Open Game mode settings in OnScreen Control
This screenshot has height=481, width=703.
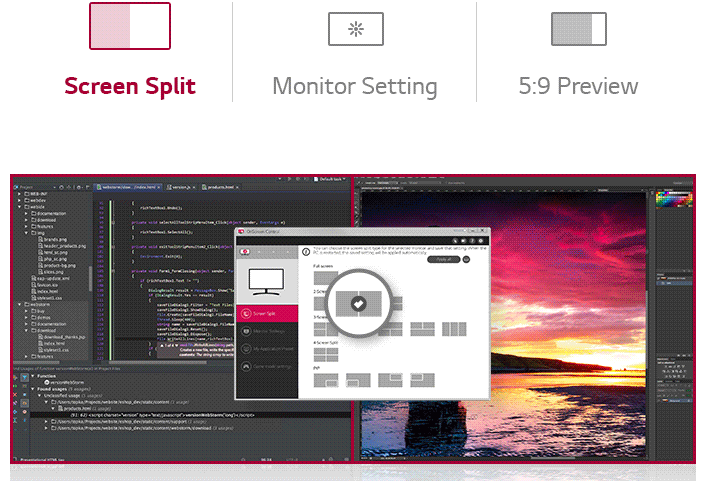coord(267,366)
